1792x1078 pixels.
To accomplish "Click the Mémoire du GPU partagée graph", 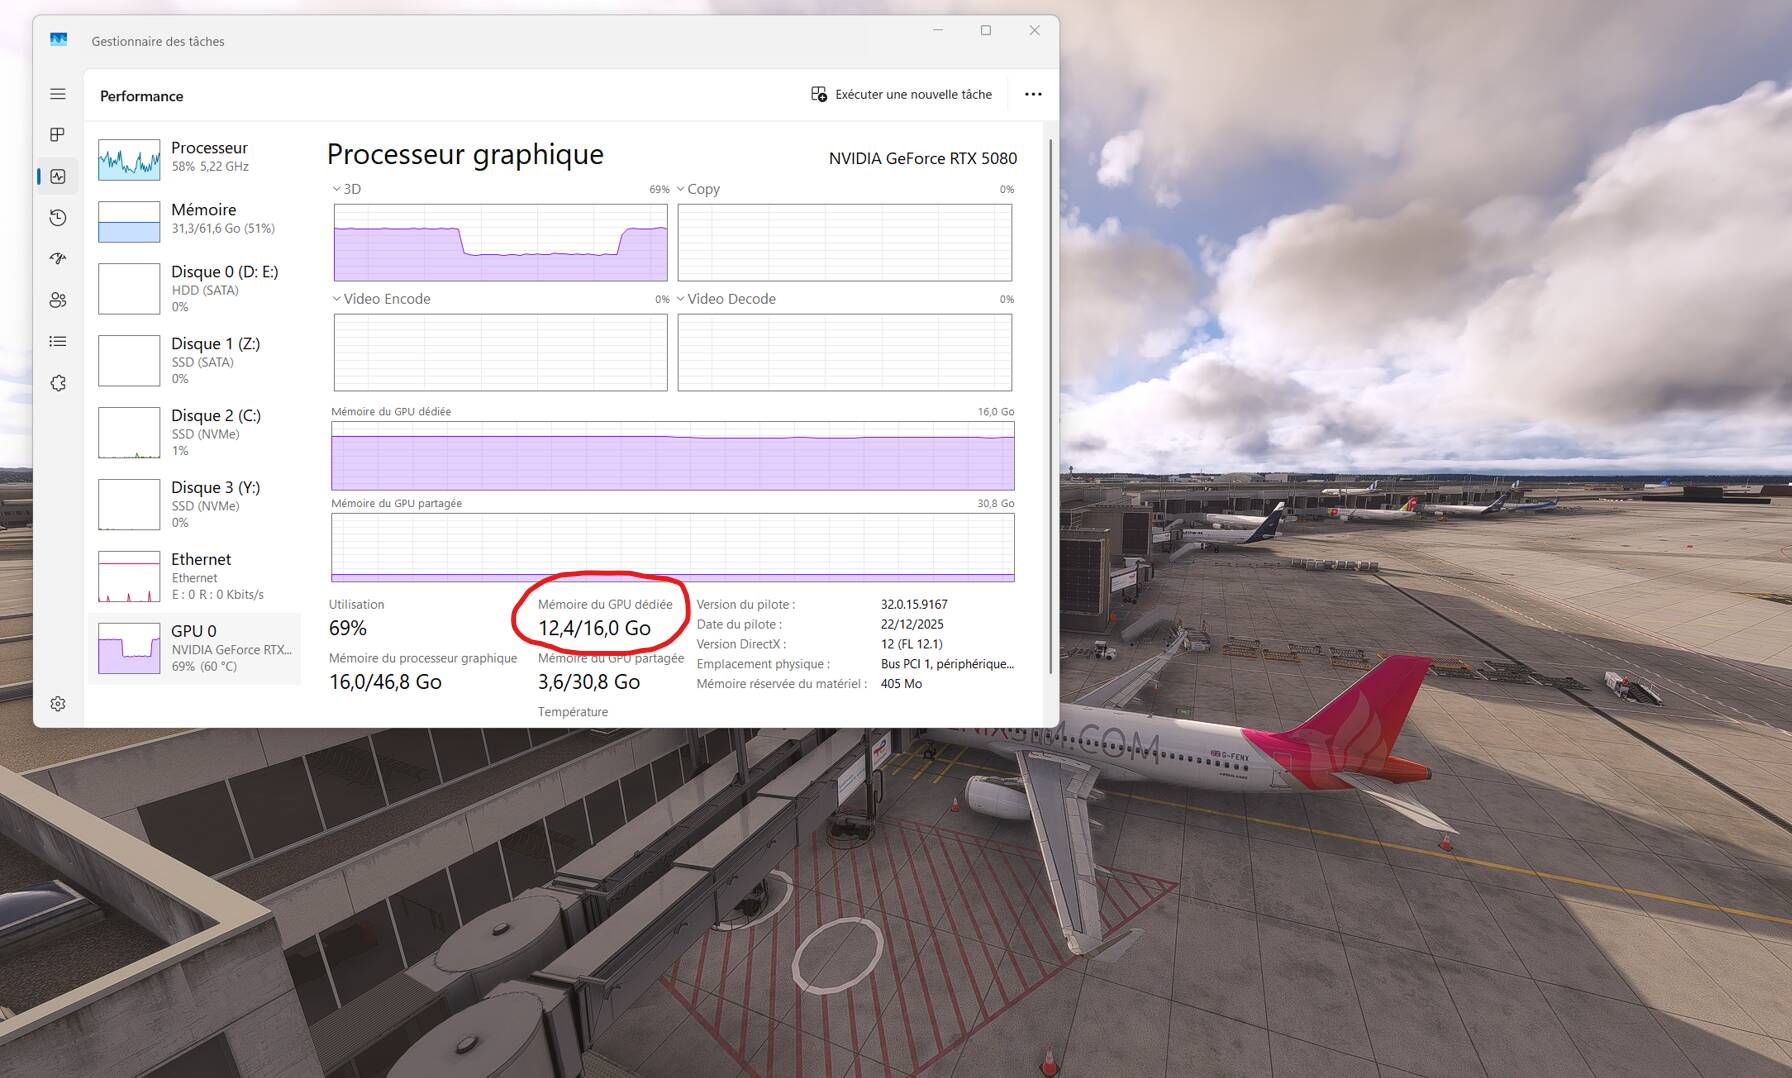I will (x=673, y=547).
